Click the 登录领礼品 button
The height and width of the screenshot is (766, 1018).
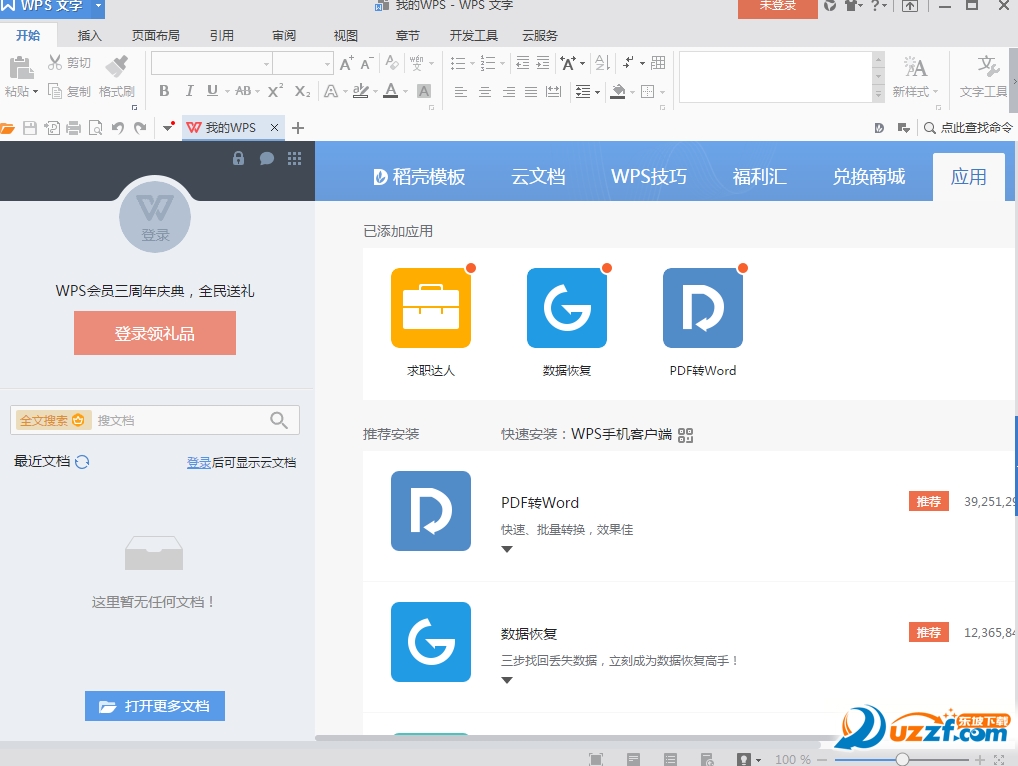[x=155, y=333]
